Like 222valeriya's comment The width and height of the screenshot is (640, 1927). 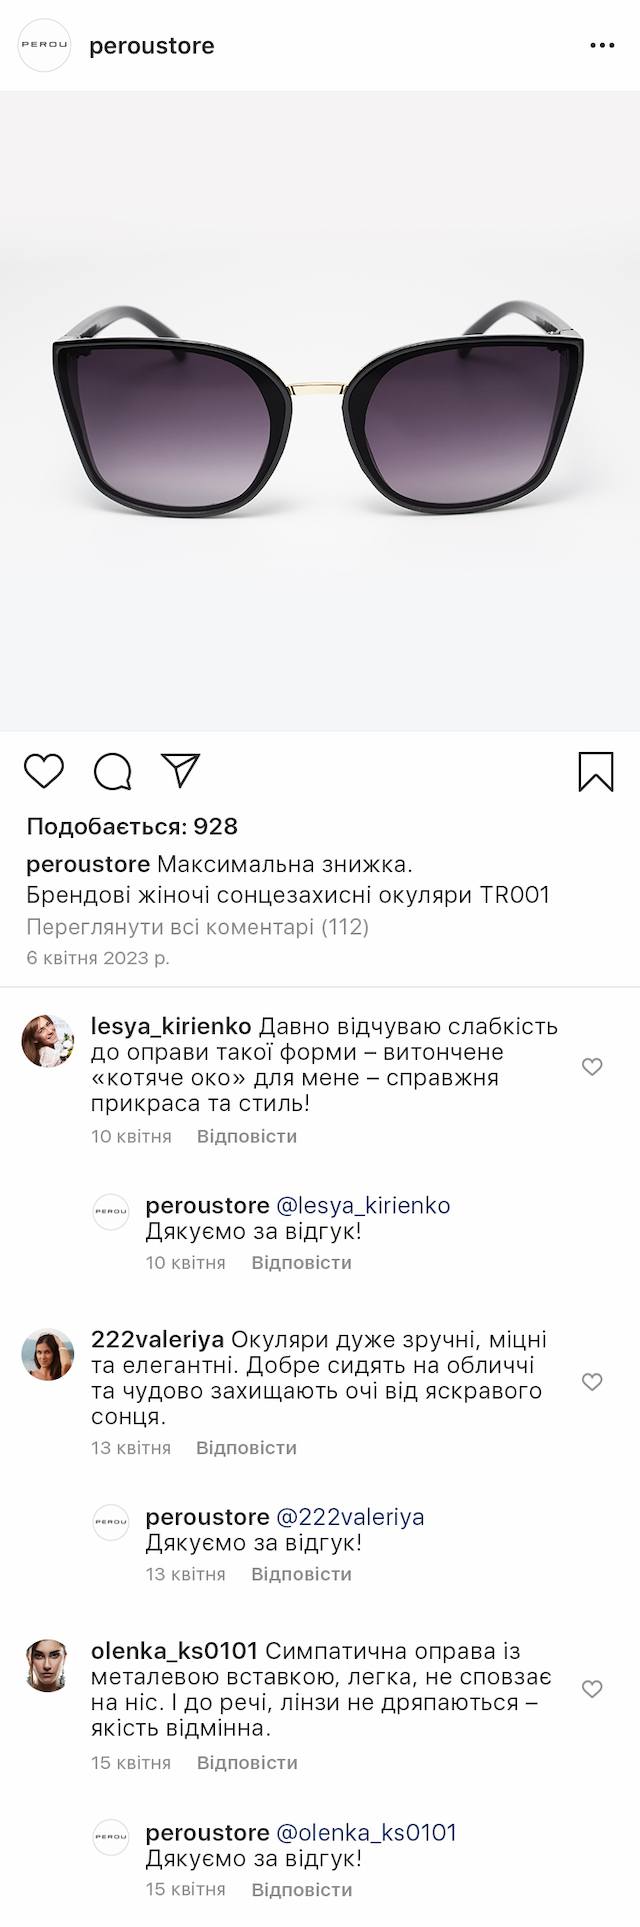tap(592, 1382)
